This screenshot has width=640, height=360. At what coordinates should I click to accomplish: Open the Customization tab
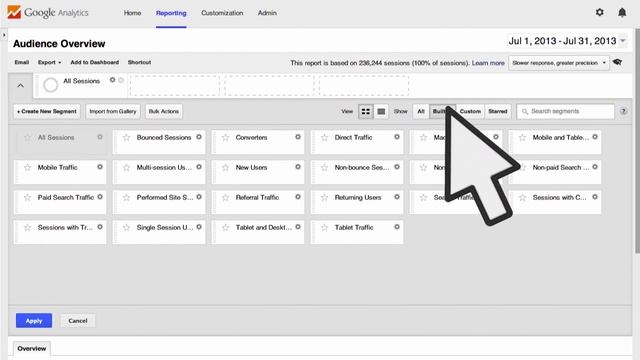tap(222, 13)
